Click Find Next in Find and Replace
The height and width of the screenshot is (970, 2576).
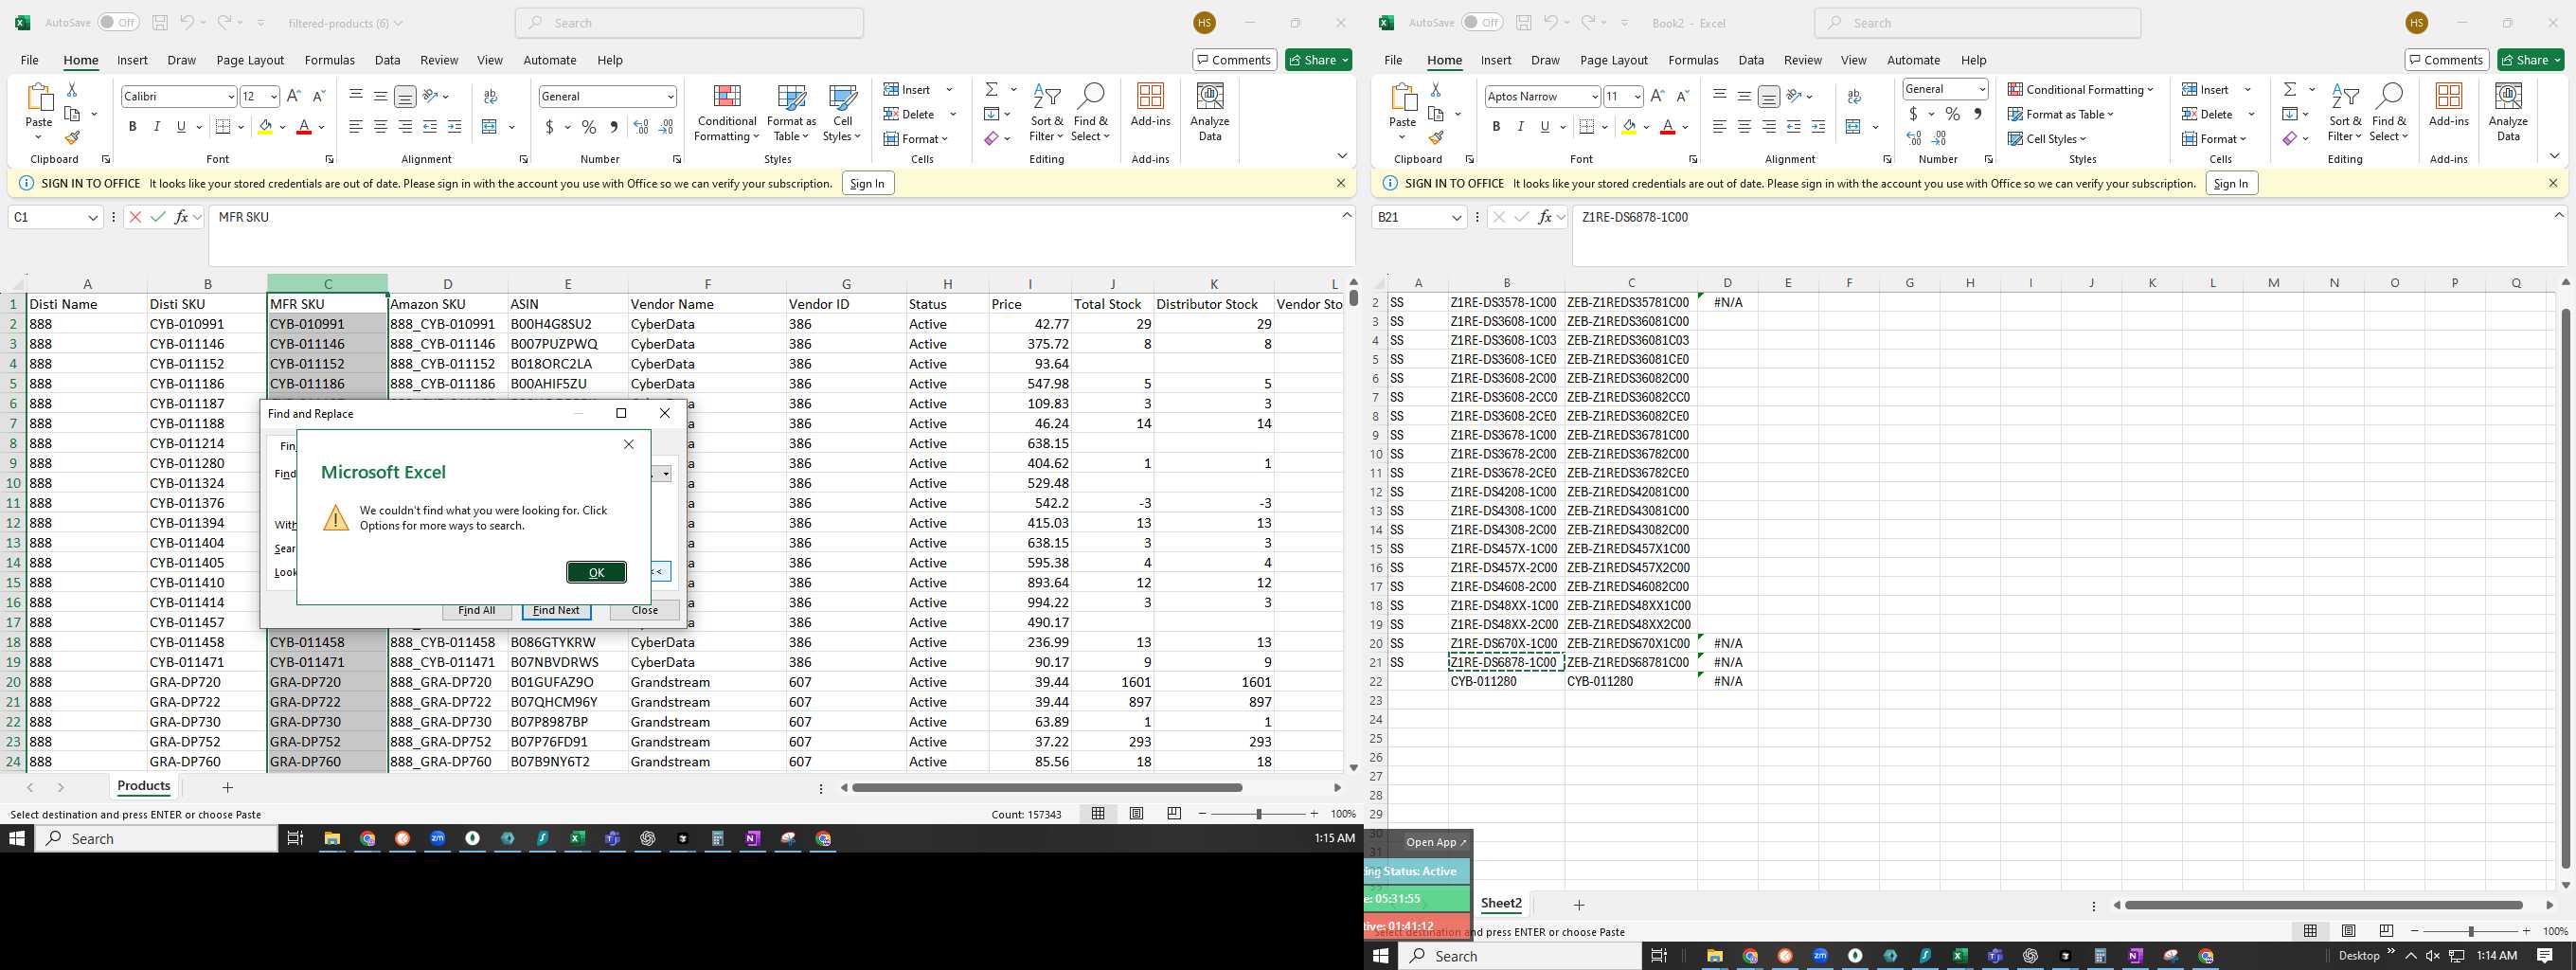coord(556,610)
